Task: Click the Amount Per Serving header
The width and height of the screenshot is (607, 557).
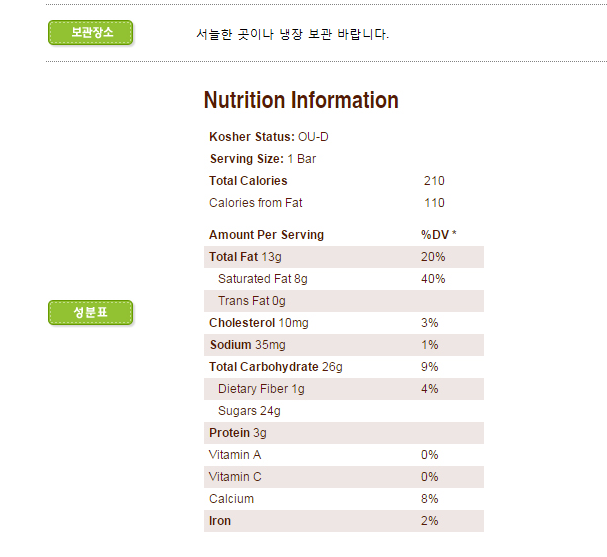Action: pyautogui.click(x=267, y=235)
